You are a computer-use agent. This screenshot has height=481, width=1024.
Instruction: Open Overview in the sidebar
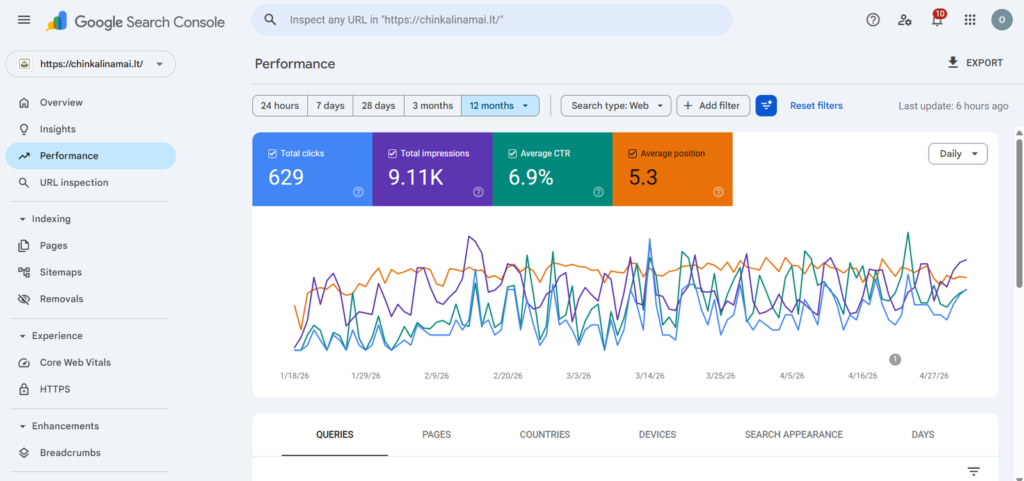coord(91,102)
